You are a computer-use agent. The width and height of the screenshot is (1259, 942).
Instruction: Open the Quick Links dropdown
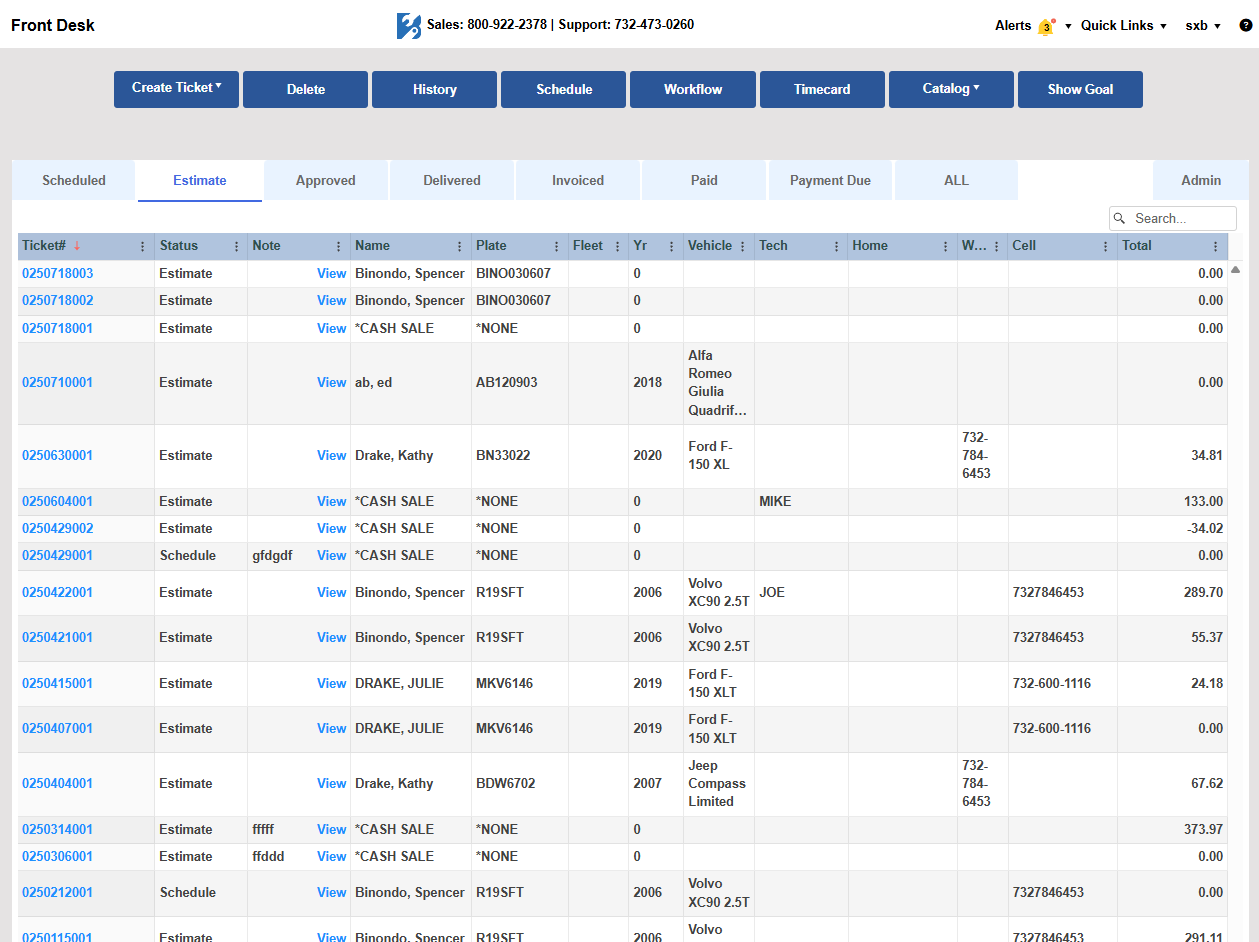click(1123, 26)
